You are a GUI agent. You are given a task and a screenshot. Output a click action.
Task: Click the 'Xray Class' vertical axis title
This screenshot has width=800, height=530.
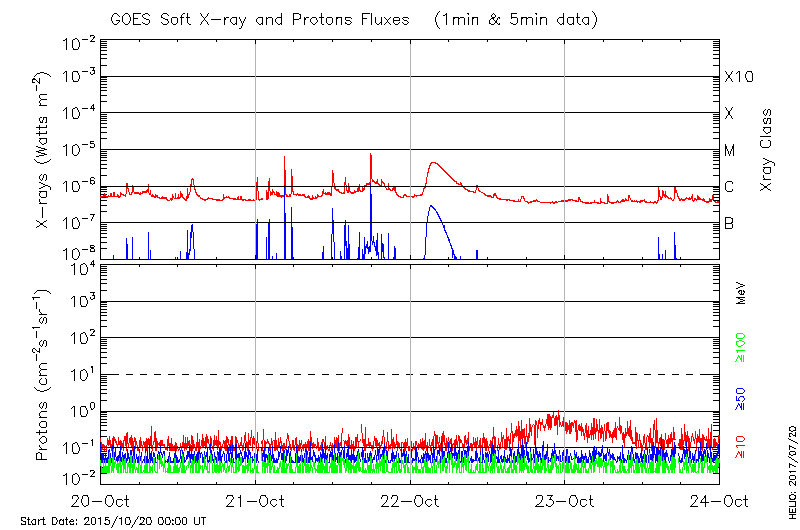coord(767,150)
